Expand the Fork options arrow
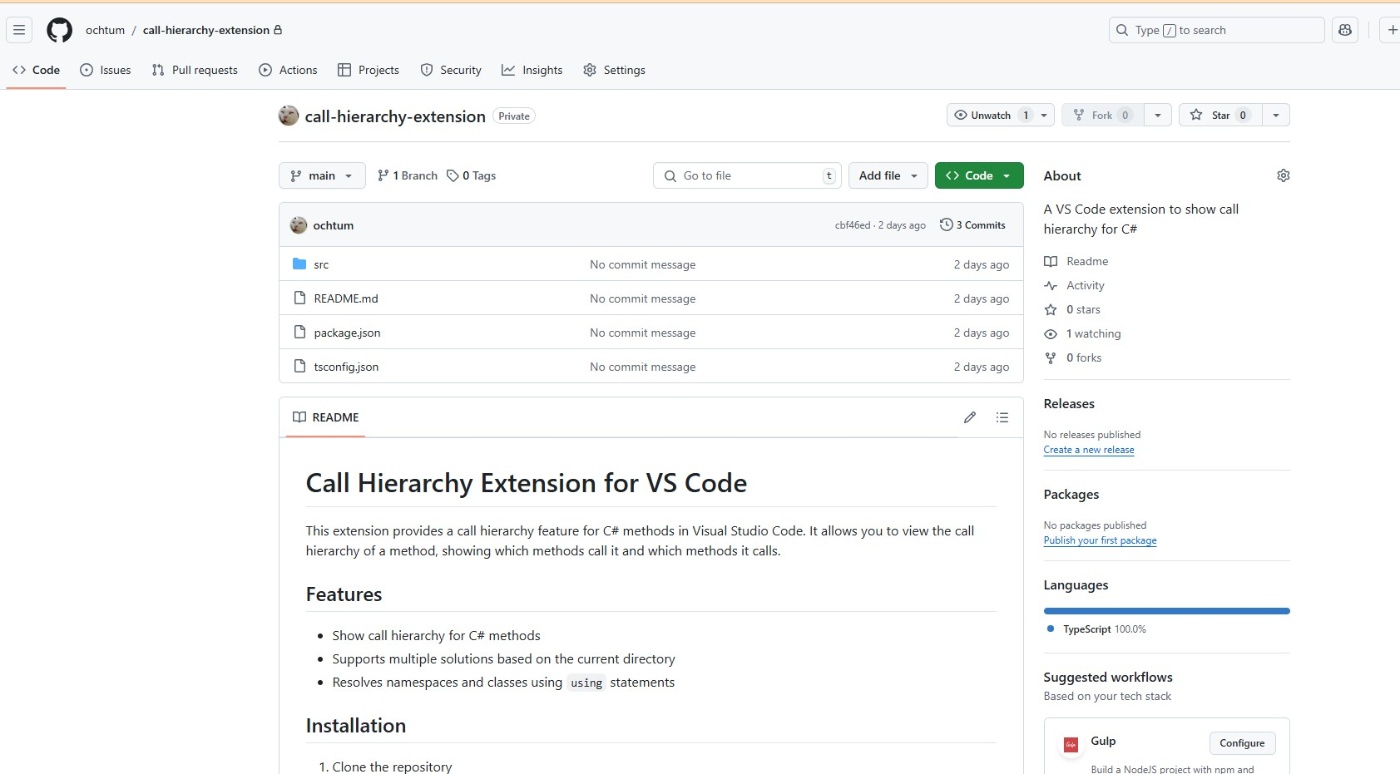 click(x=1157, y=115)
